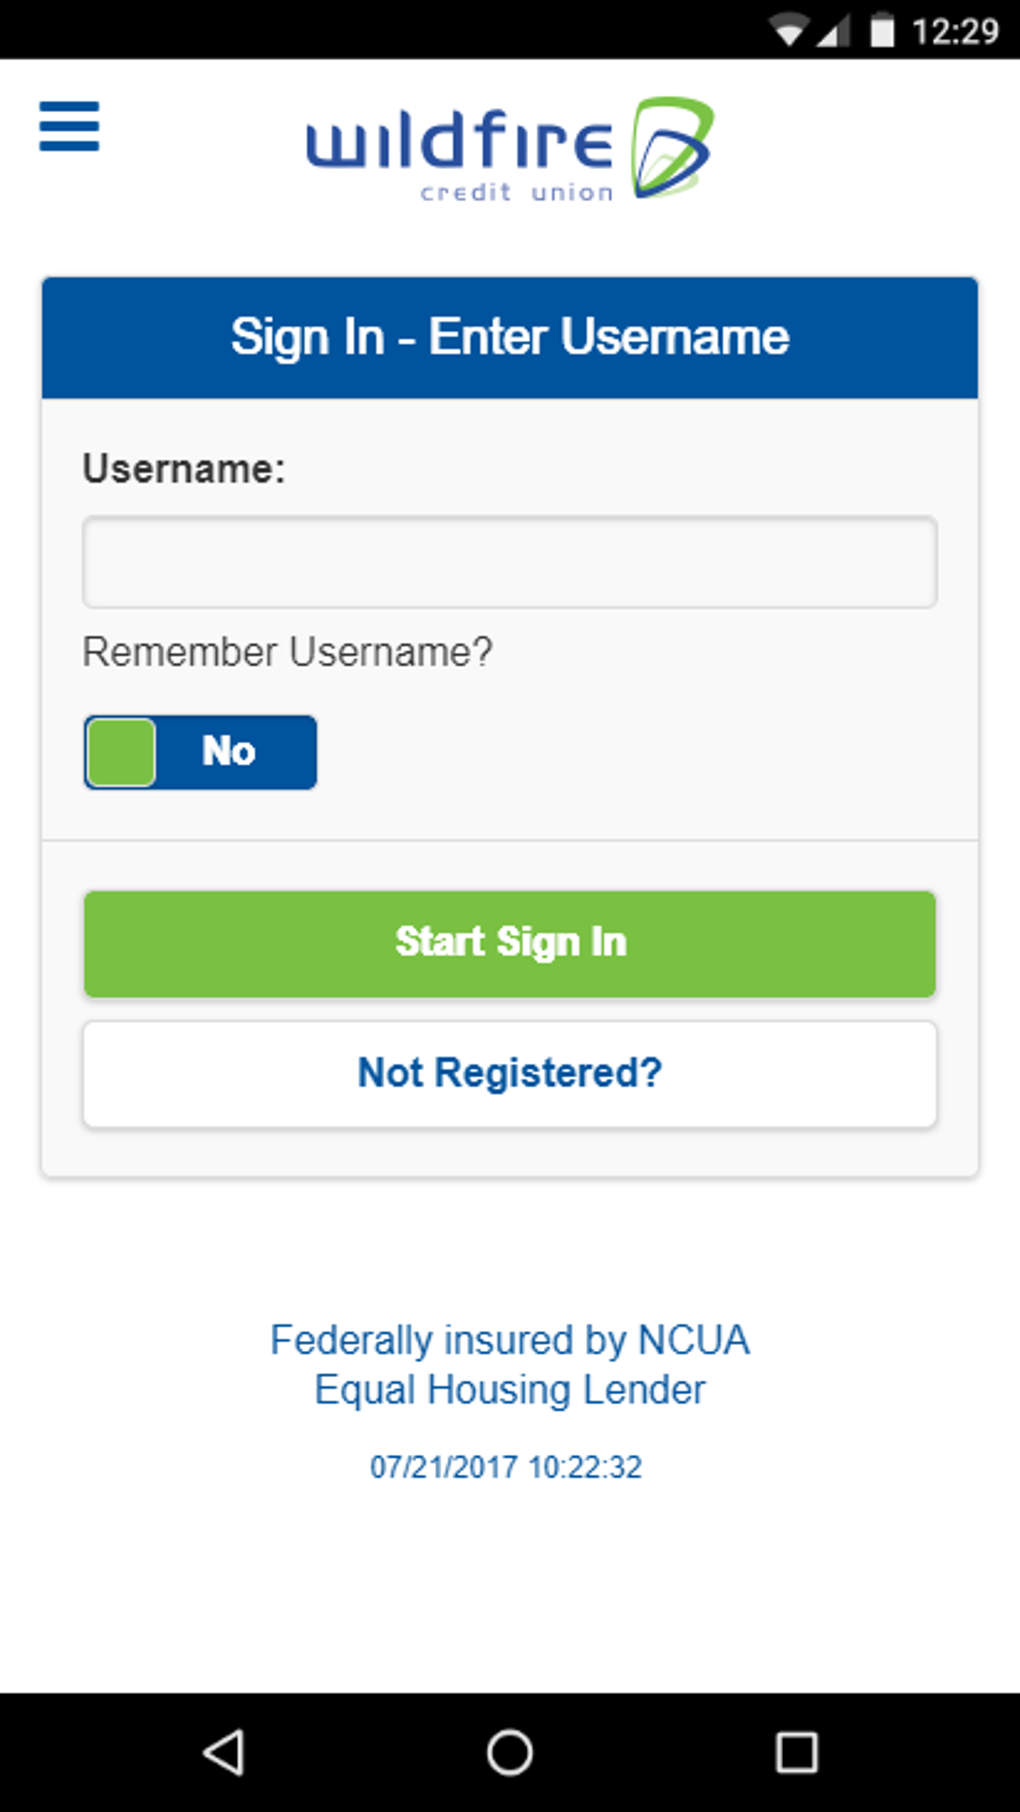Click the Federally insured by NCUA text
Screen dimensions: 1020x1812
(510, 1340)
